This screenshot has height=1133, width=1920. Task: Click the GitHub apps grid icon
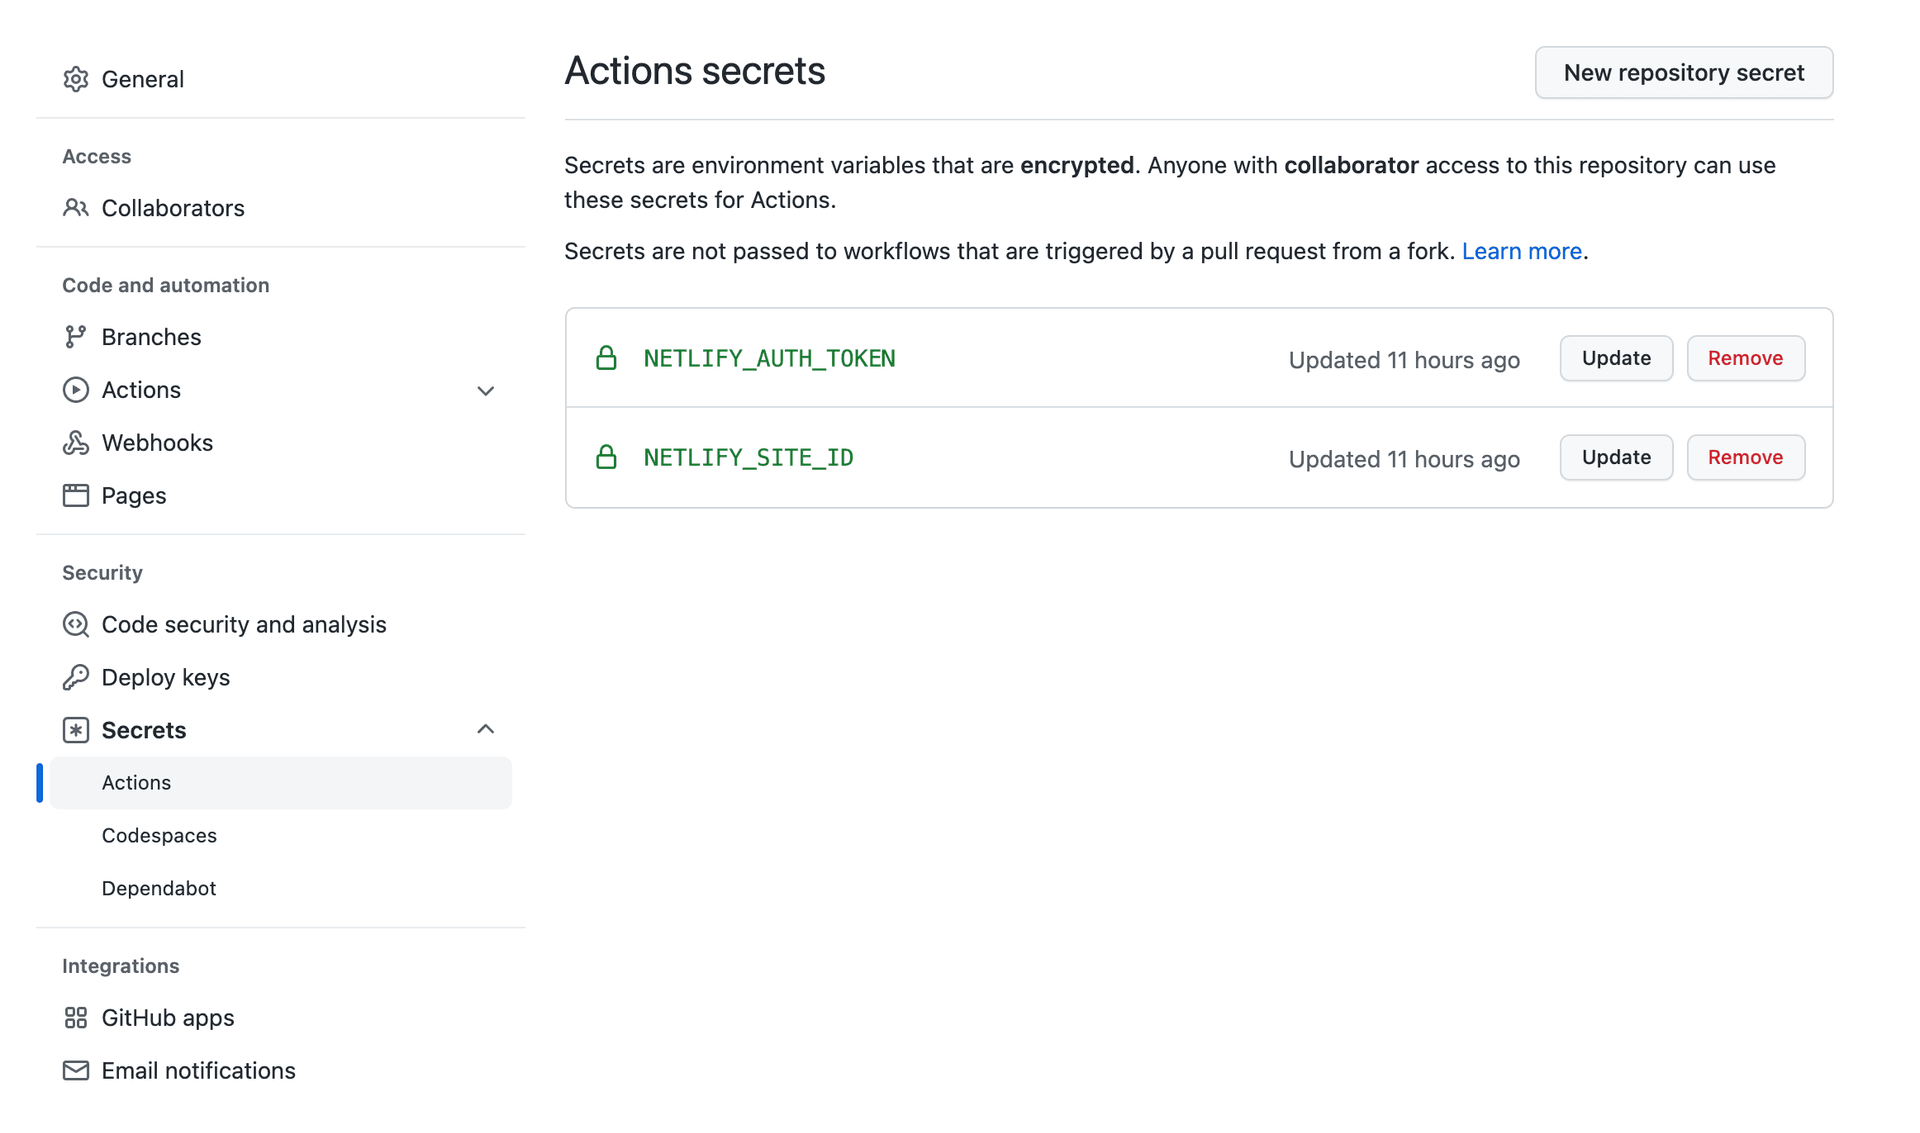click(76, 1017)
